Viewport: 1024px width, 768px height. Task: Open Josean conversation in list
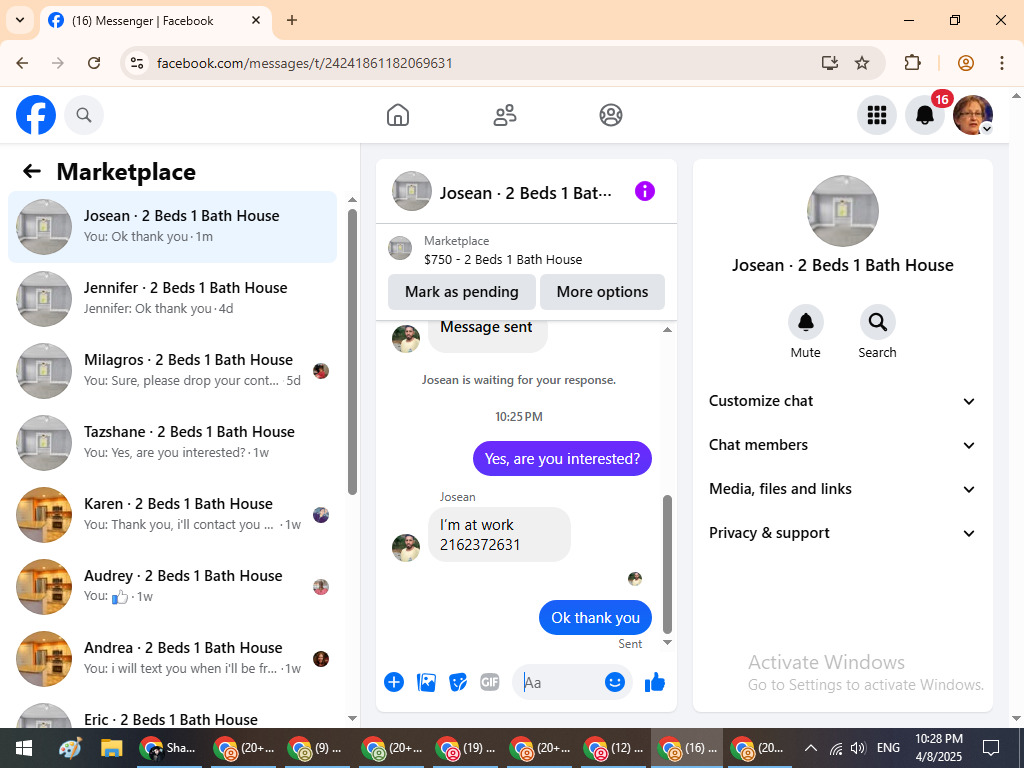click(172, 227)
